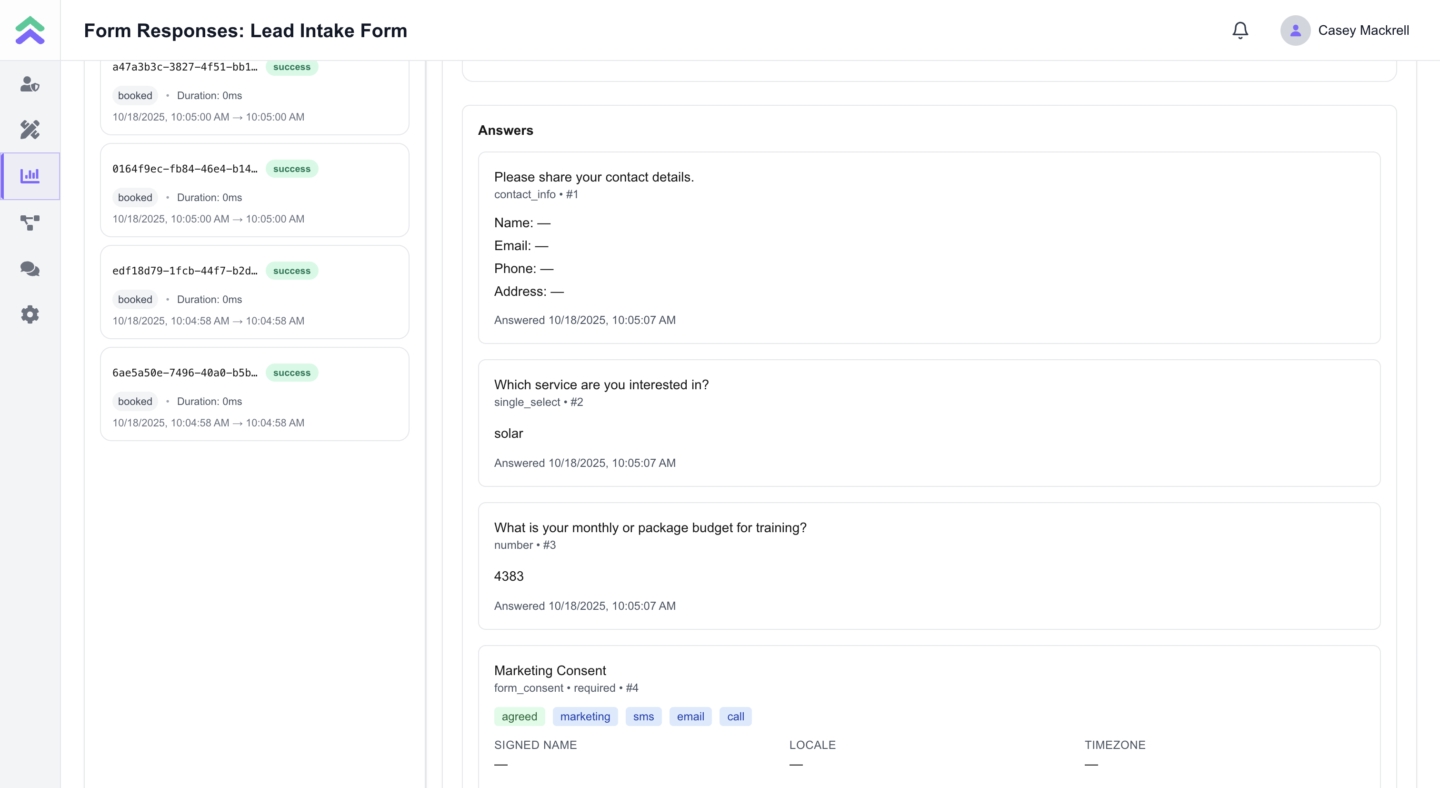Select response 0164f9ec-fb84-46e4 in list
1440x788 pixels.
click(x=254, y=190)
